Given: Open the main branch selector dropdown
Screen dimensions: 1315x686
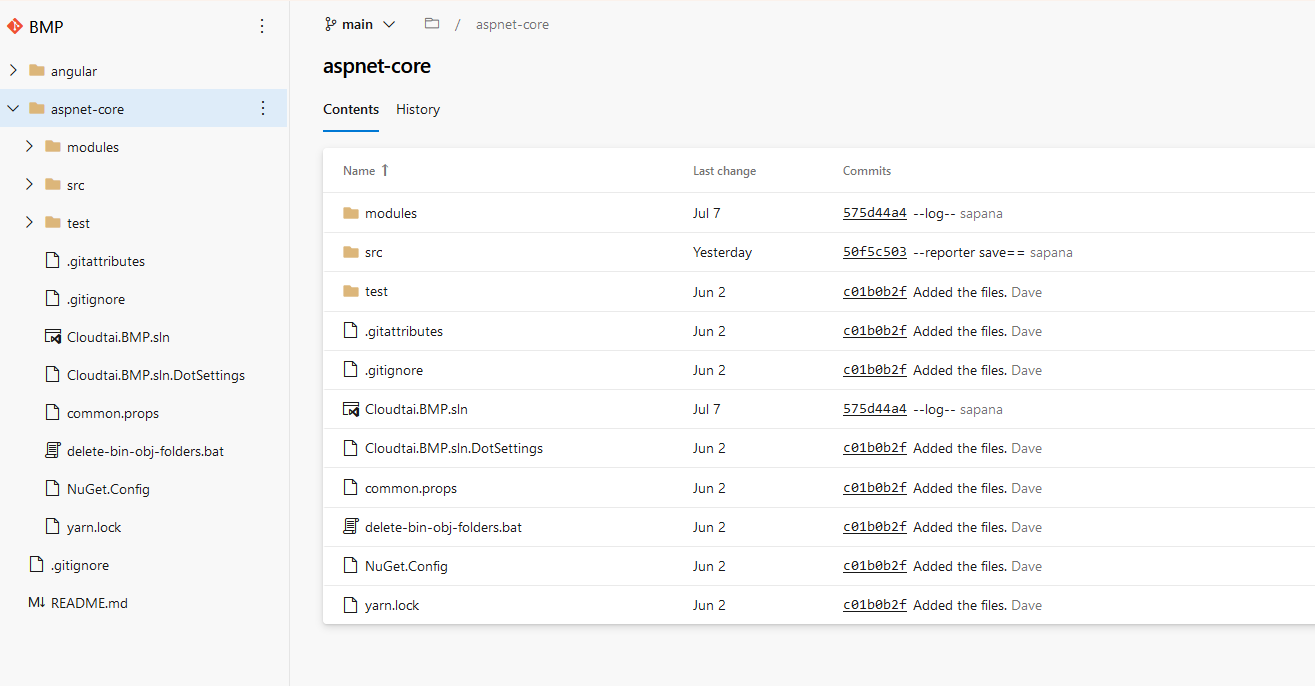Looking at the screenshot, I should (360, 24).
